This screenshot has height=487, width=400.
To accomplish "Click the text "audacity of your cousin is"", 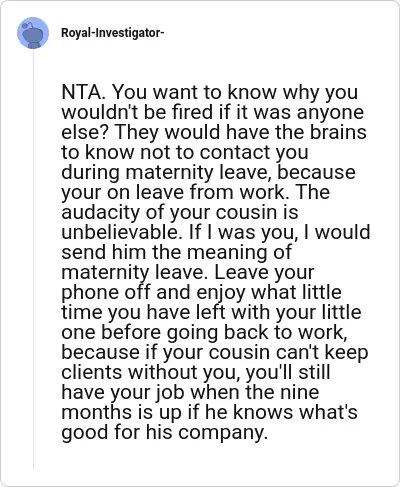I will (180, 212).
